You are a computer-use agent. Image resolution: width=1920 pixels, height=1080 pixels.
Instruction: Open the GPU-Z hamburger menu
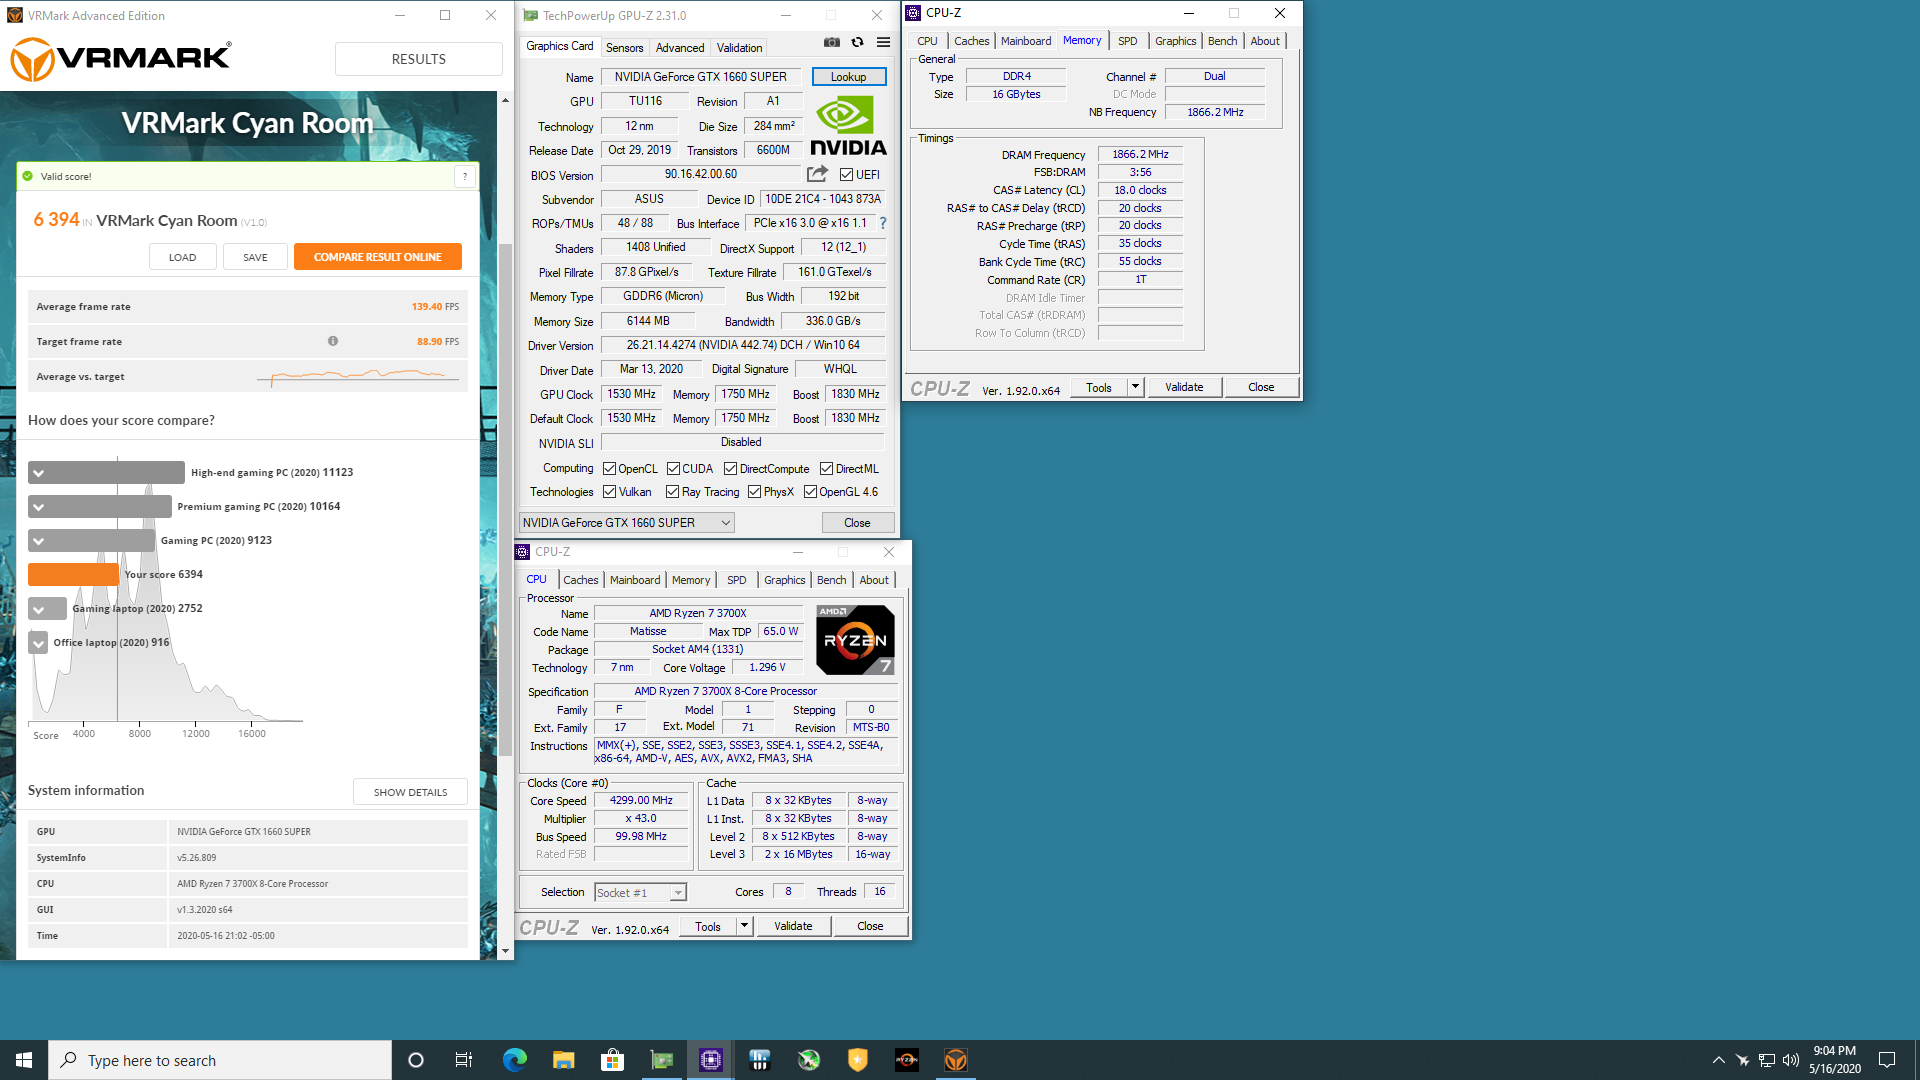[x=883, y=43]
